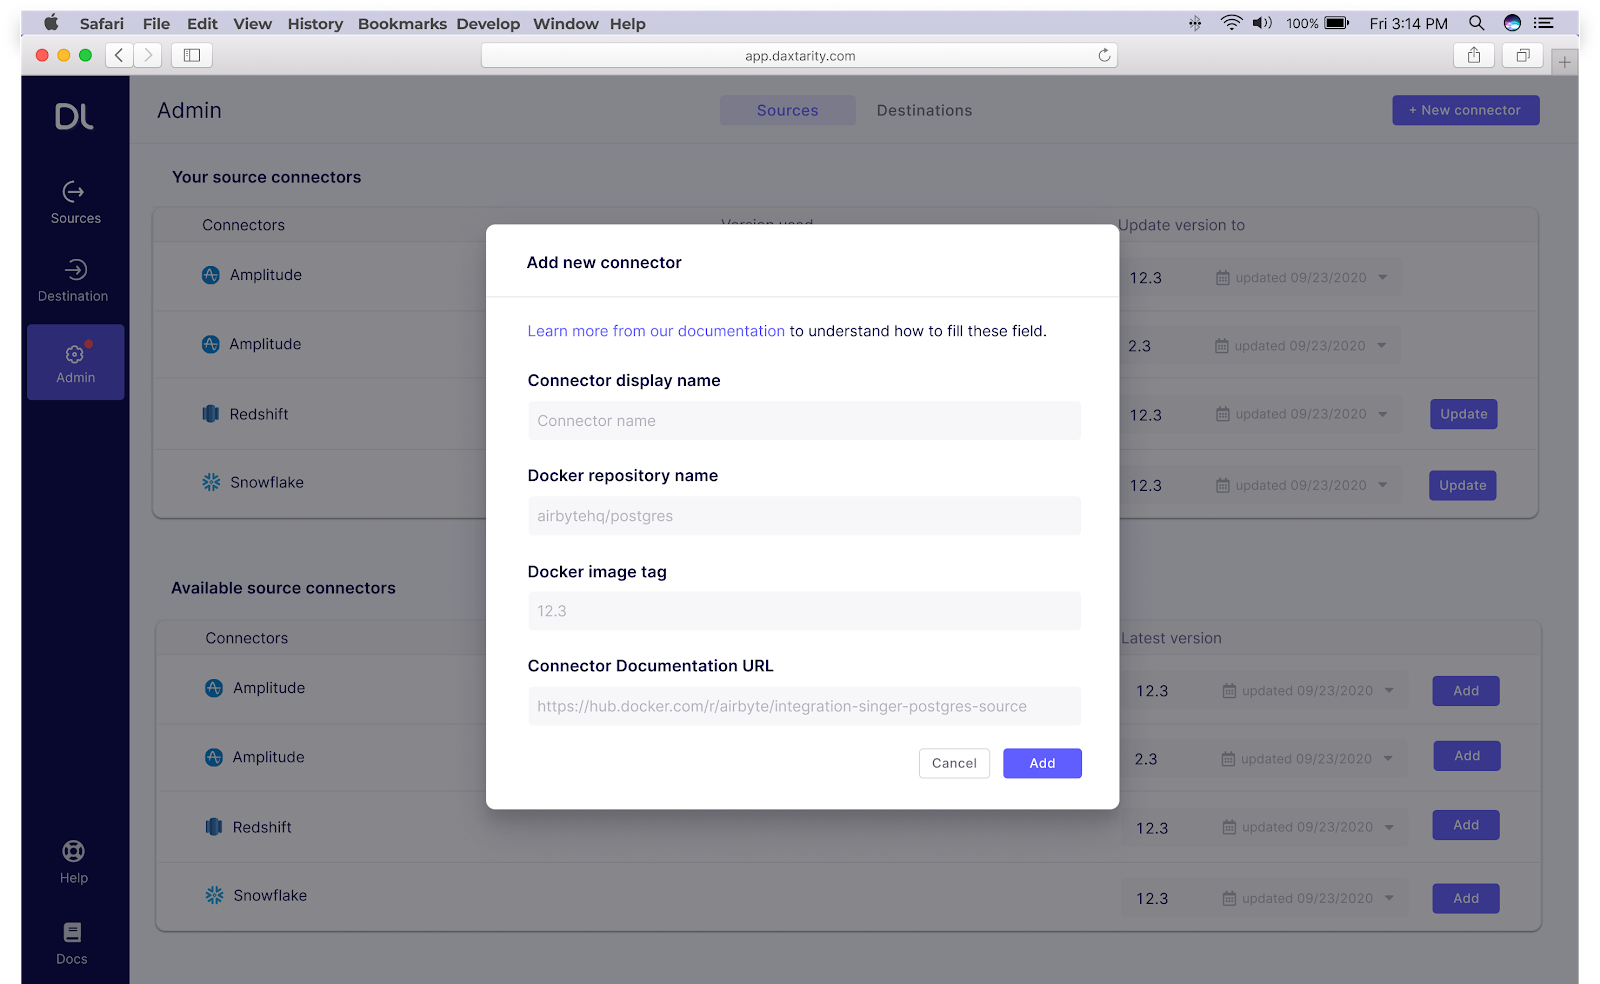
Task: Add the available Amplitude 12.3 connector
Action: pos(1466,690)
